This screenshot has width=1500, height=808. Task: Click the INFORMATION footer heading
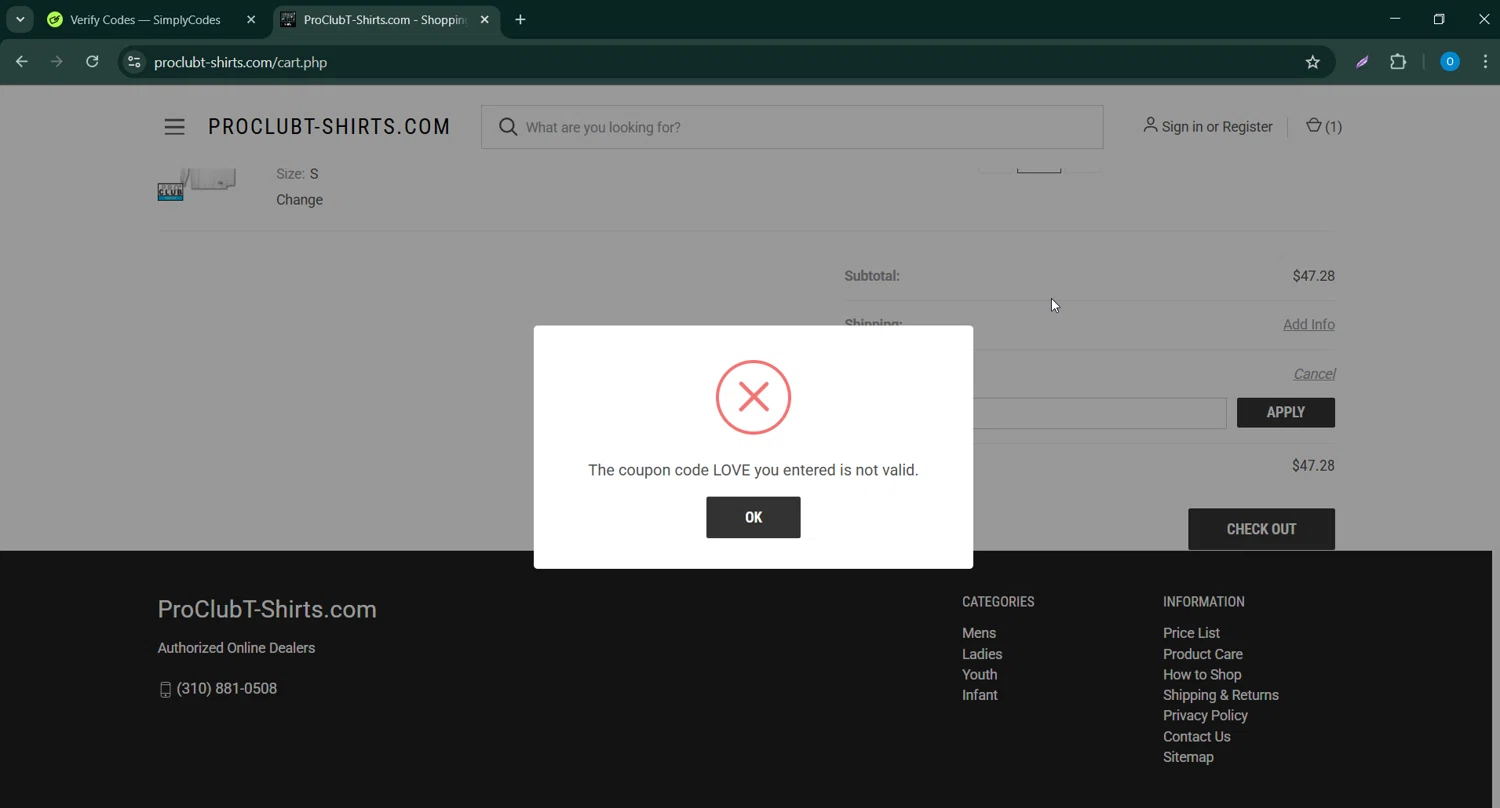point(1204,602)
